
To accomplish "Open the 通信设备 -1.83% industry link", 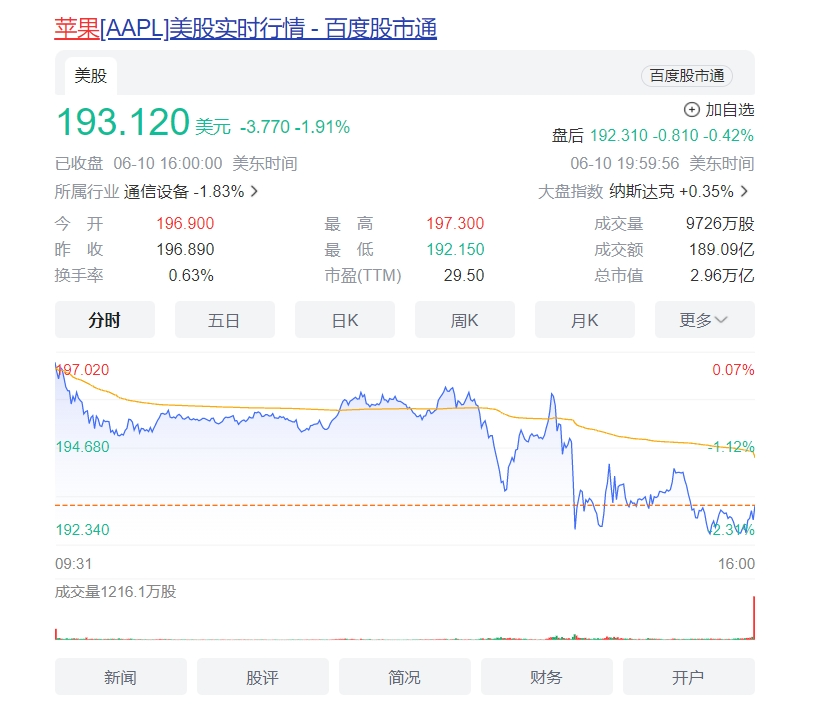I will pyautogui.click(x=184, y=191).
